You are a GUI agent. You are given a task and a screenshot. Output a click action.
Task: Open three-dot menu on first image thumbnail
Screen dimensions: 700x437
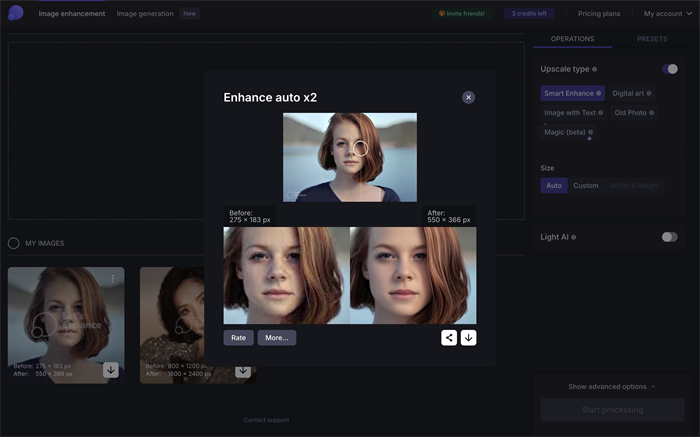(x=113, y=278)
